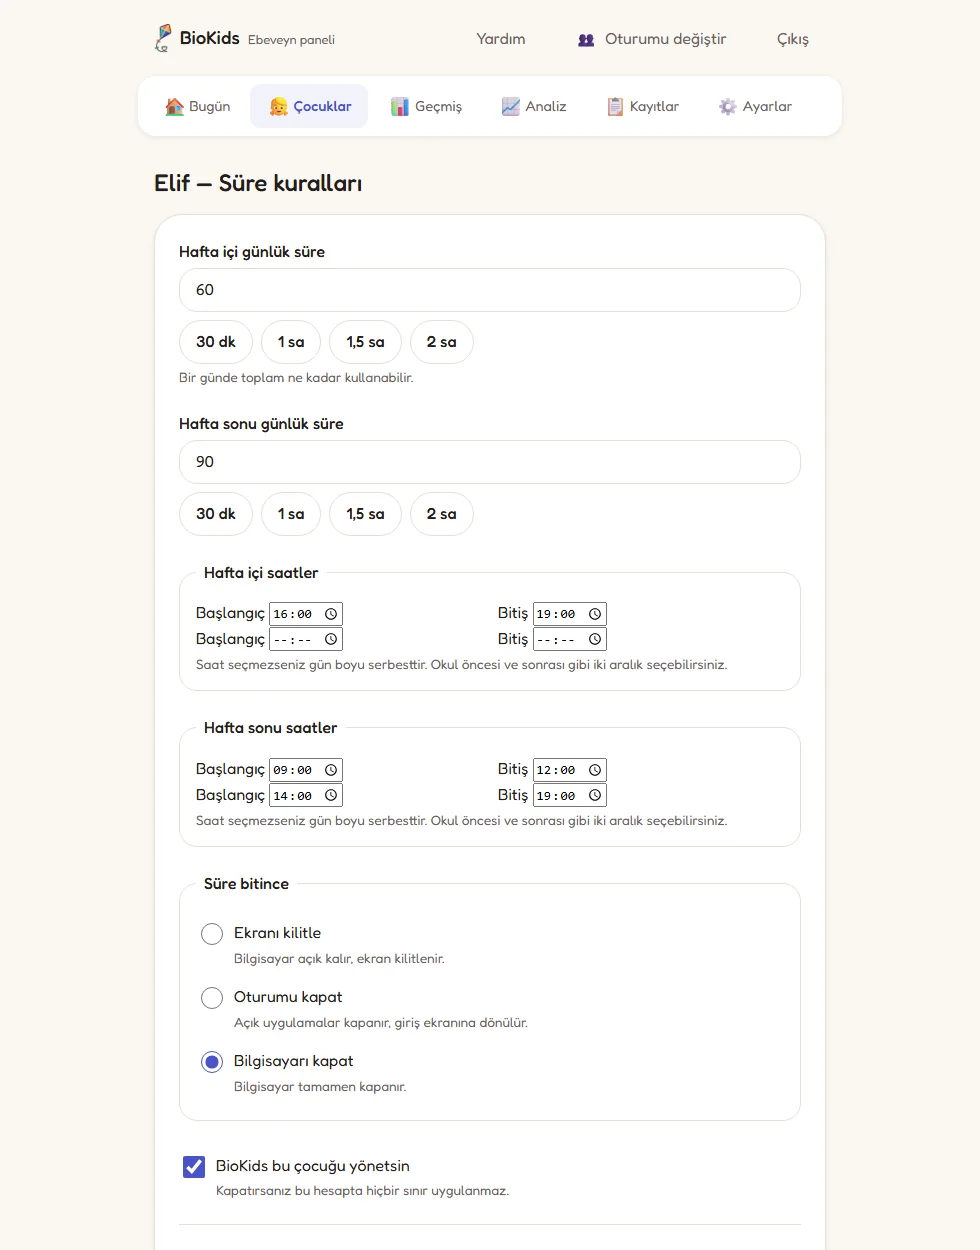Go to the Analiz tab

point(534,106)
